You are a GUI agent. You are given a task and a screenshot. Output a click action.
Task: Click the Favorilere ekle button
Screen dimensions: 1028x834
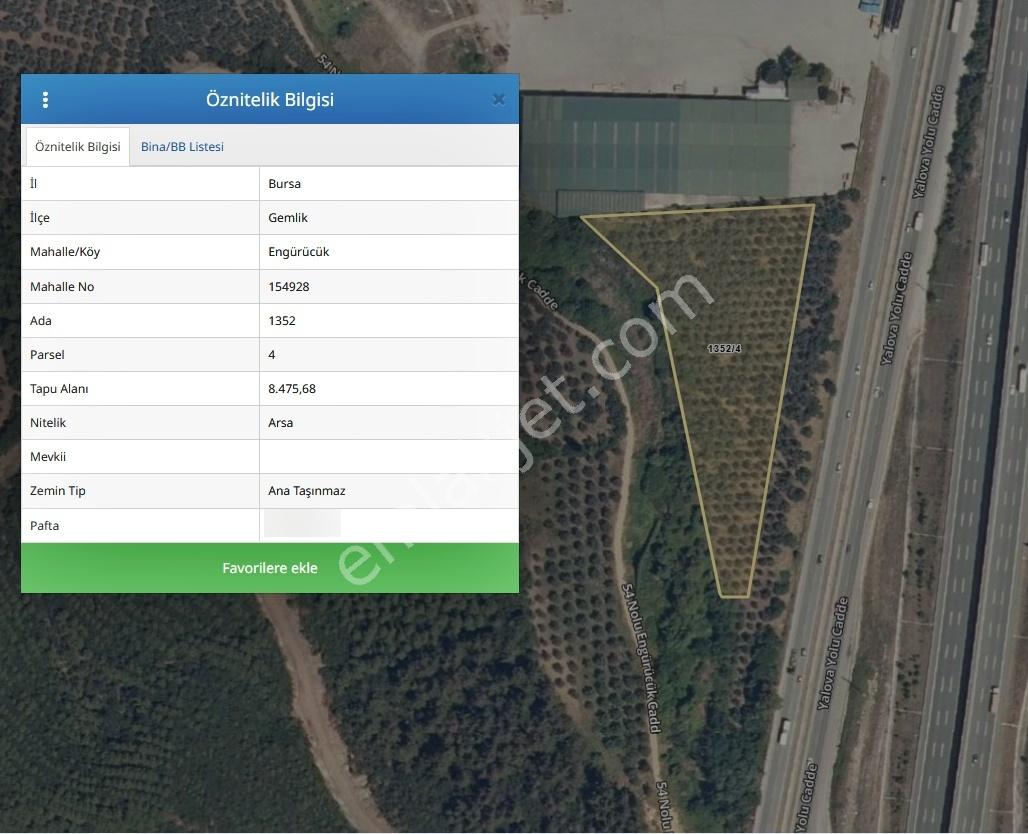(x=269, y=568)
